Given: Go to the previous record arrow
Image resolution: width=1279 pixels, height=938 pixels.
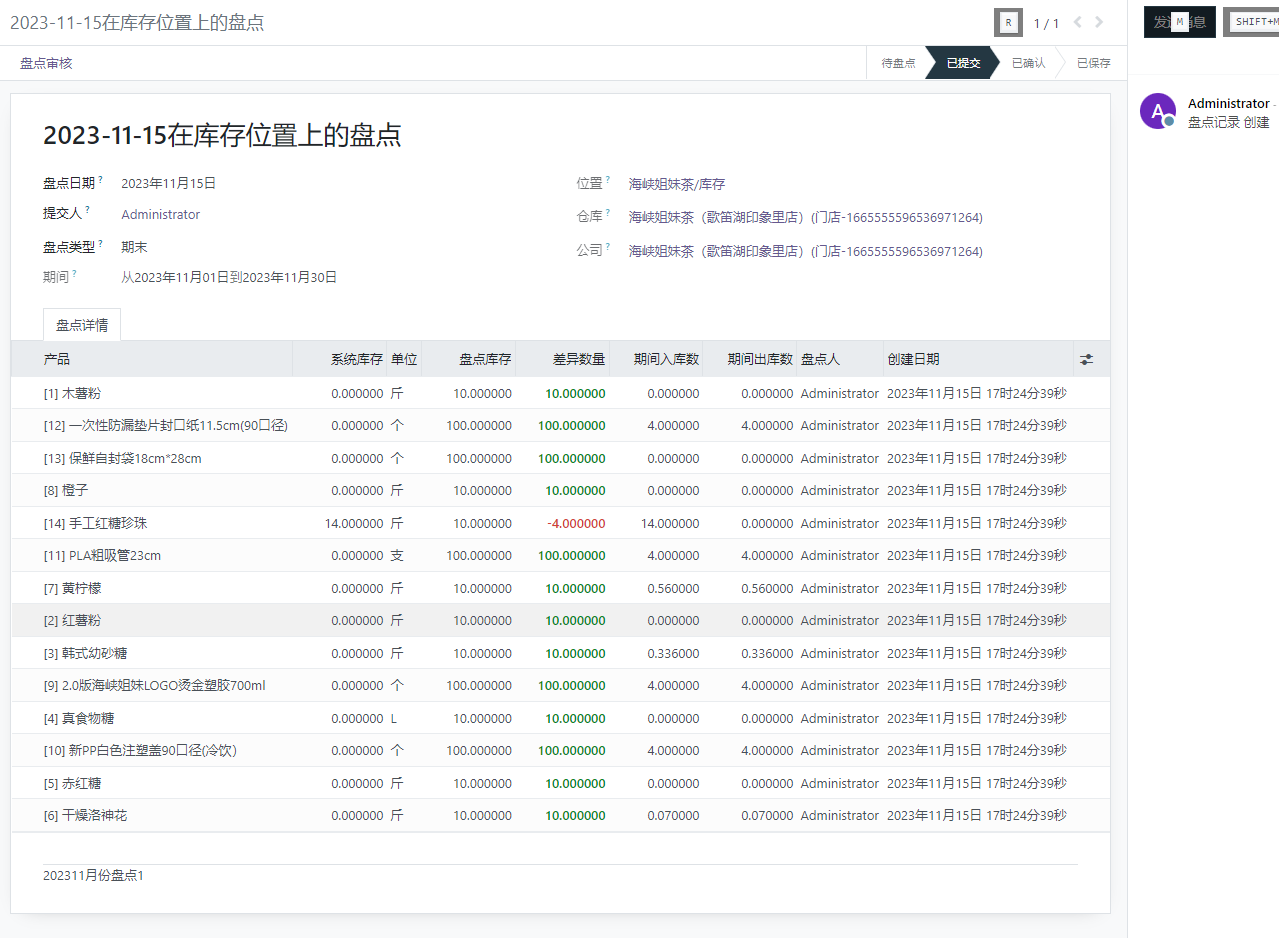Looking at the screenshot, I should point(1077,23).
